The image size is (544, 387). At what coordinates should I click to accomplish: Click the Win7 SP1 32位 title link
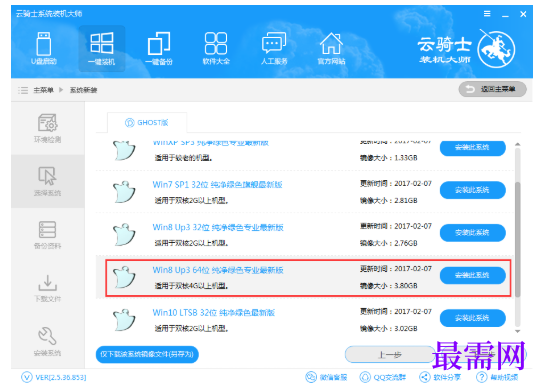click(x=218, y=185)
